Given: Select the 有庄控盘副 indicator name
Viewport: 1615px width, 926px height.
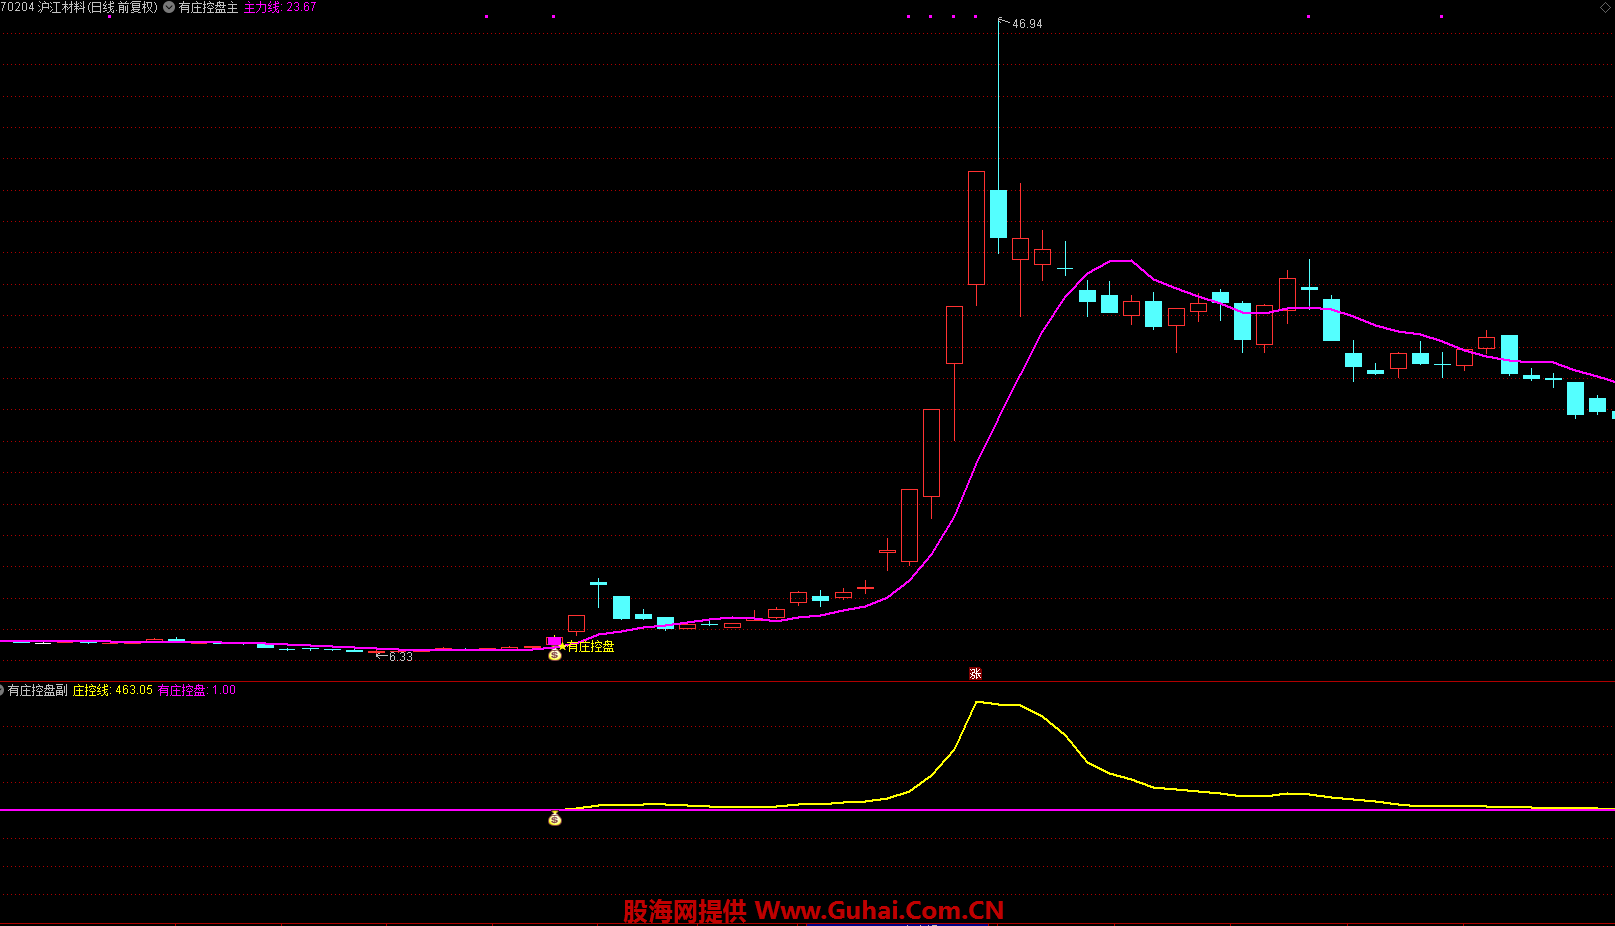Looking at the screenshot, I should (x=38, y=690).
